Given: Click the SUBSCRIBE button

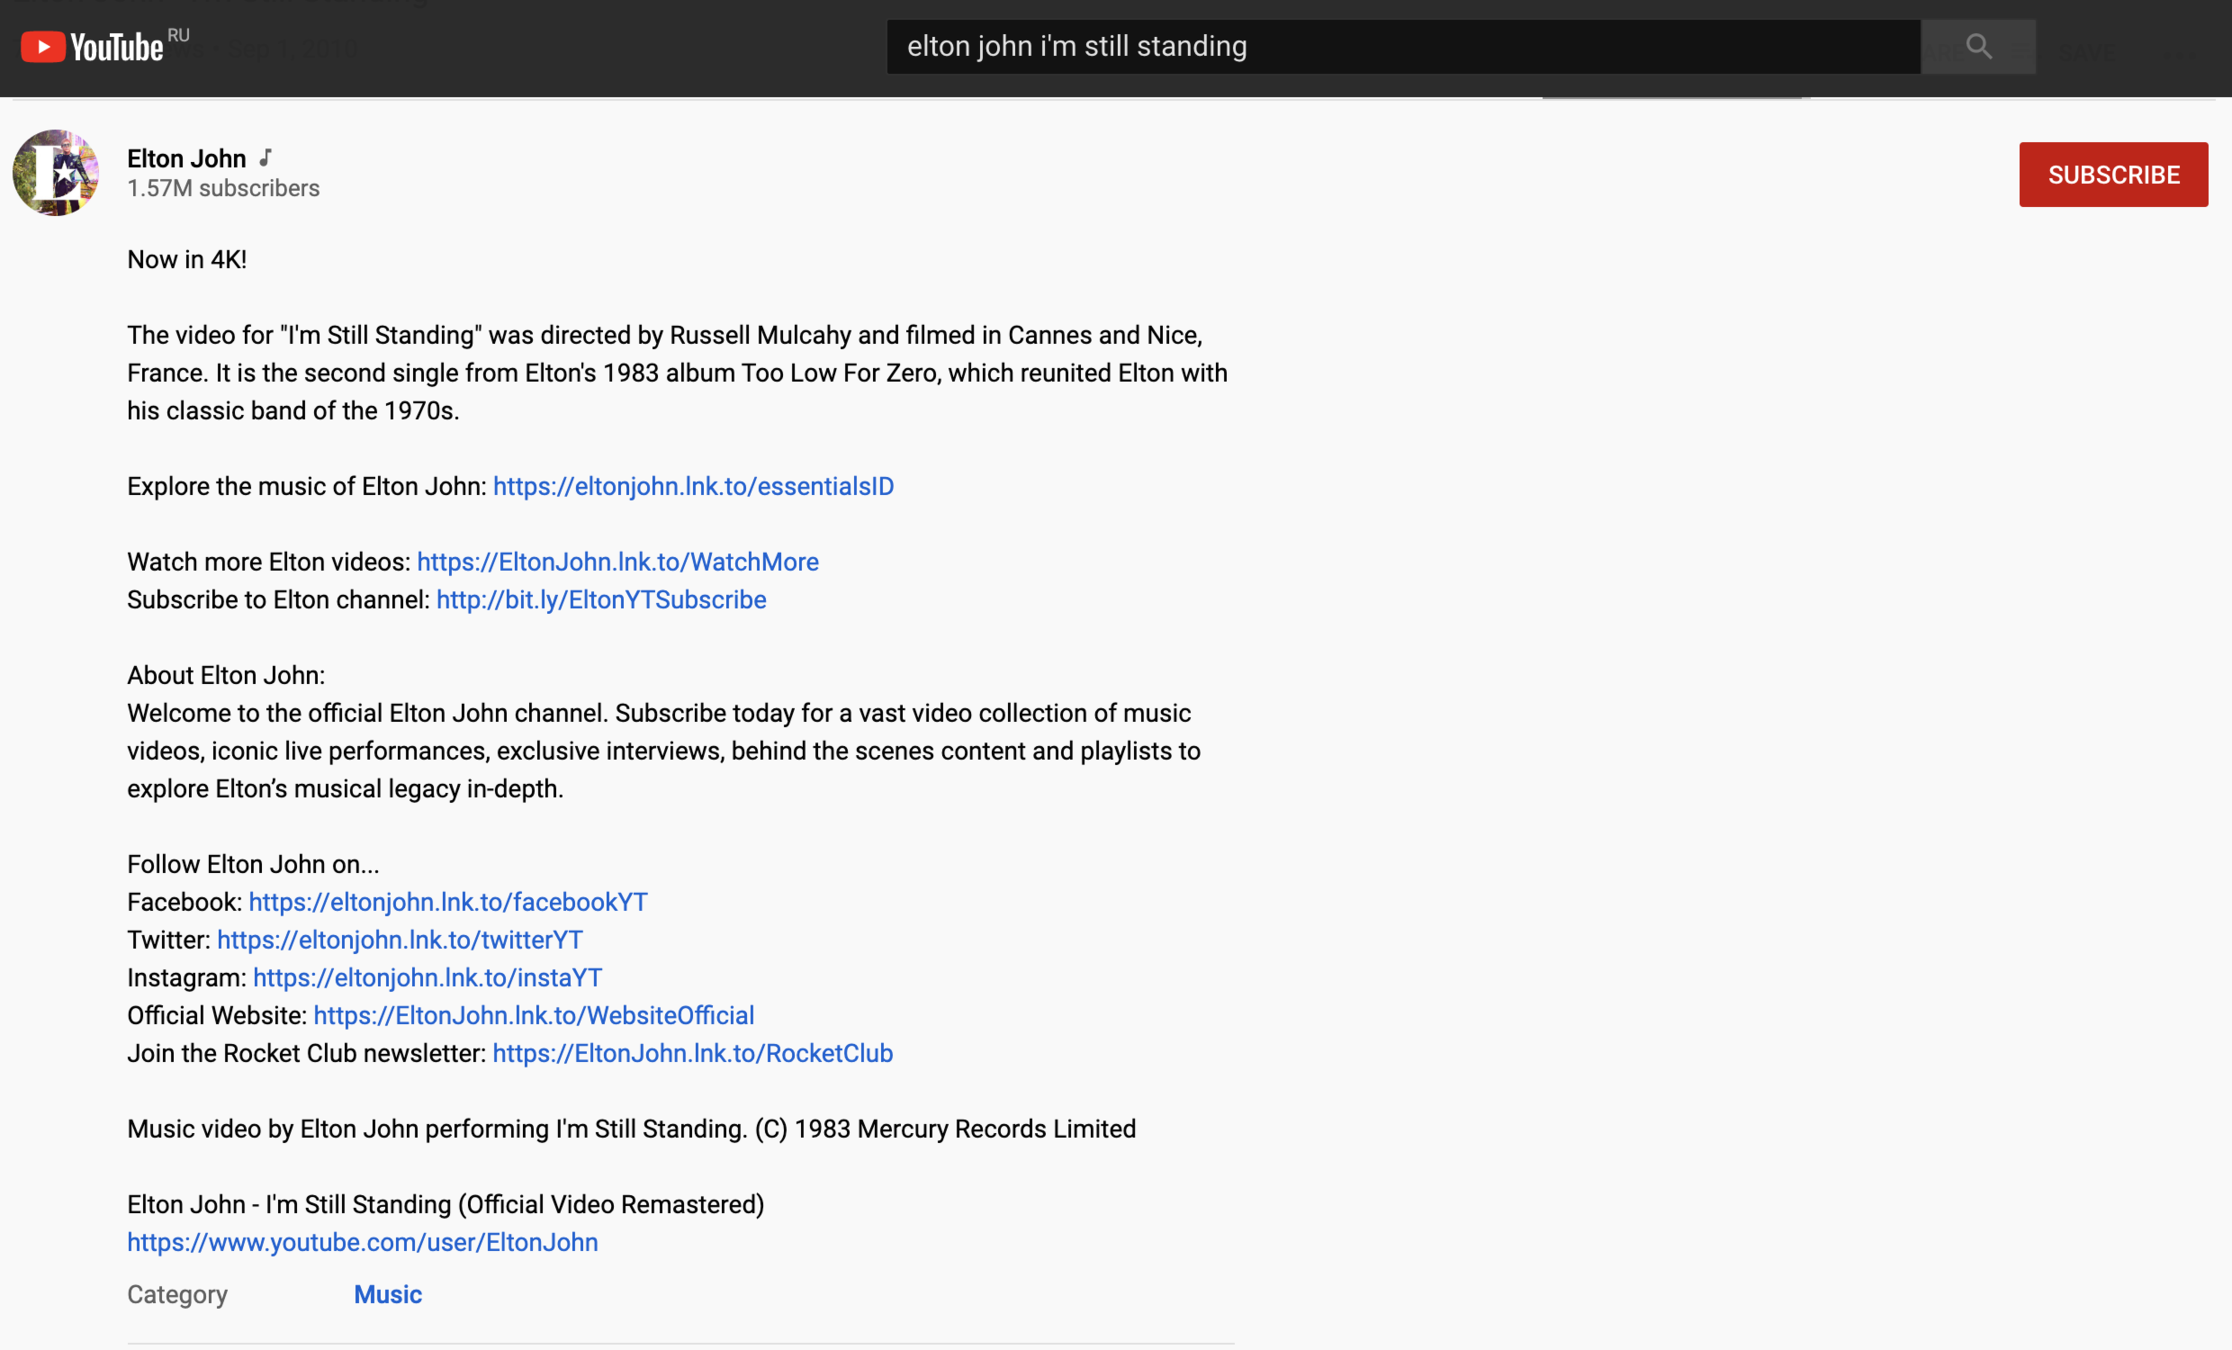Looking at the screenshot, I should click(2112, 174).
